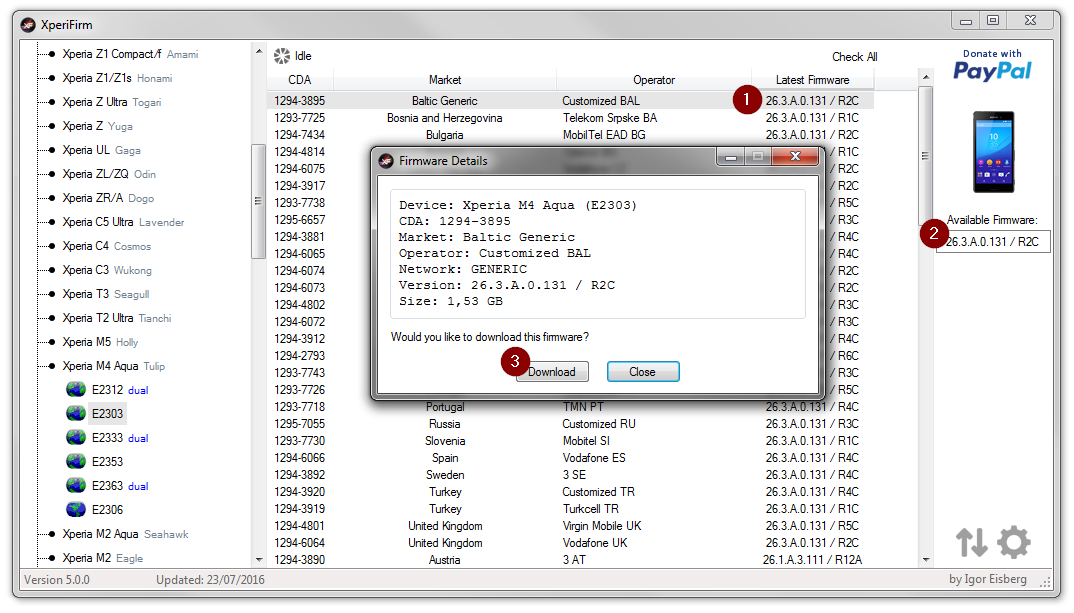
Task: Click Download in Firmware Details dialog
Action: (x=552, y=372)
